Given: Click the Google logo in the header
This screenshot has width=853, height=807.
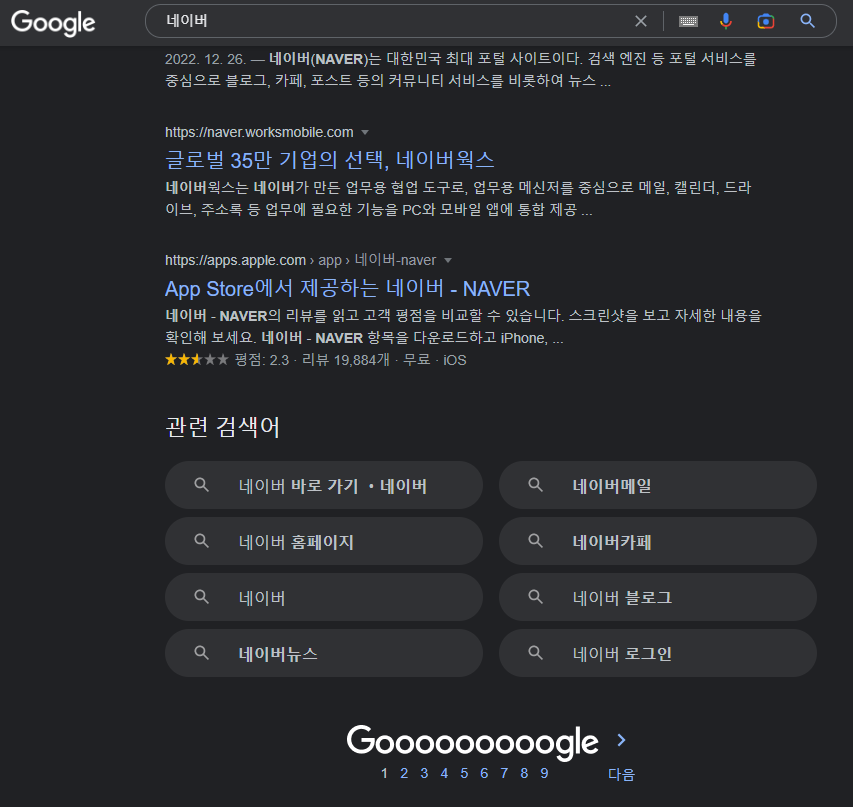Looking at the screenshot, I should coord(53,23).
